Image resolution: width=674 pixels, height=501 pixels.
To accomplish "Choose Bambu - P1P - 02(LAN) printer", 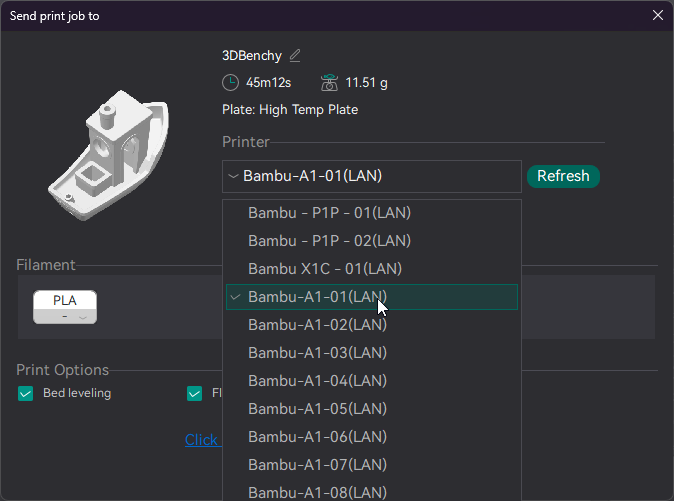I will point(372,241).
